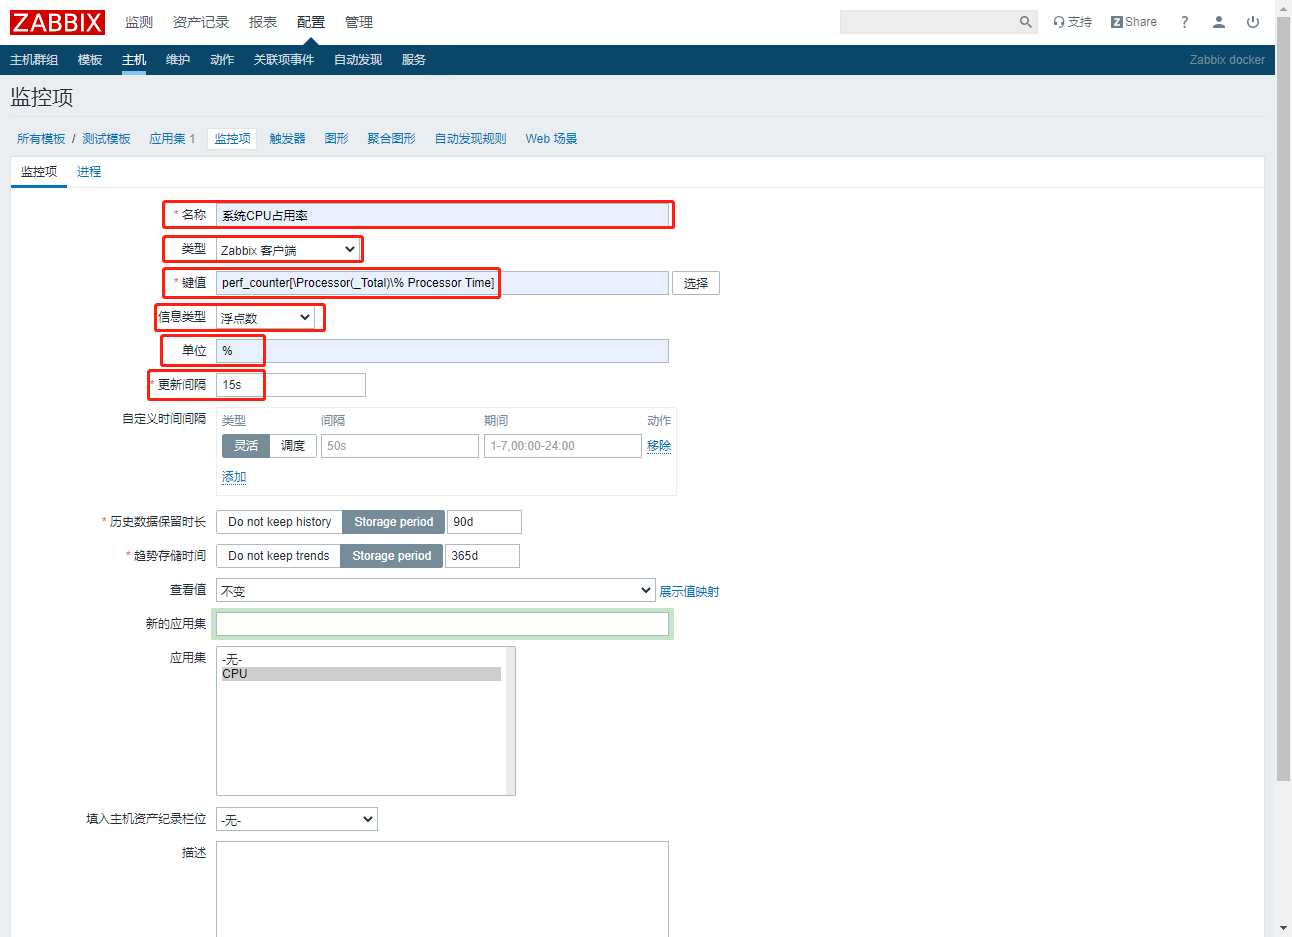Viewport: 1292px width, 937px height.
Task: Select the 灵活 interval type
Action: pyautogui.click(x=246, y=446)
